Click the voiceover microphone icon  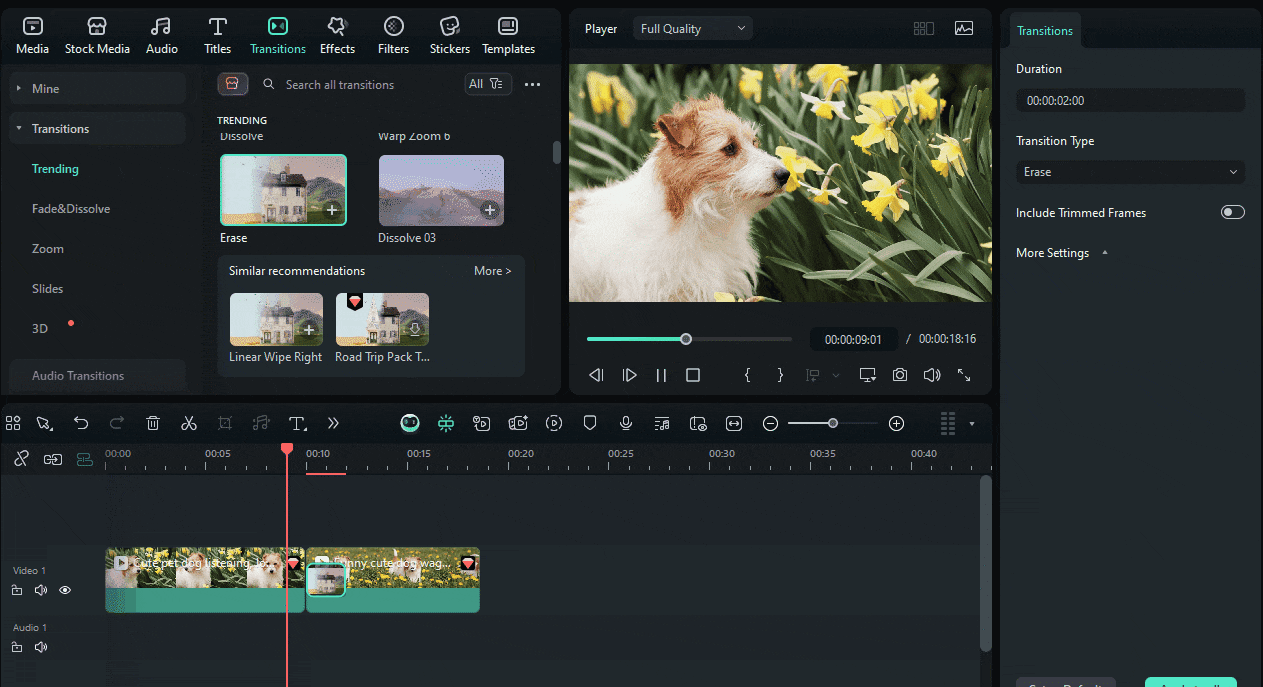point(626,423)
